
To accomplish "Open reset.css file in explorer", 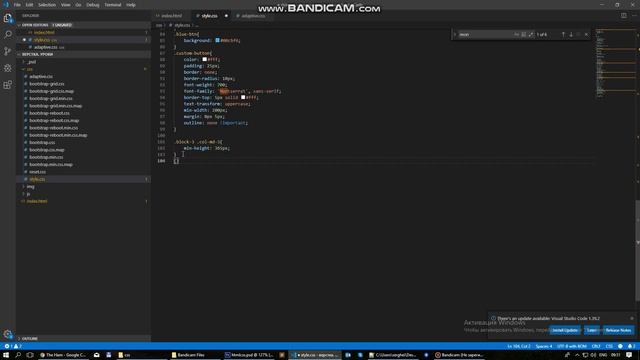I will [x=38, y=172].
